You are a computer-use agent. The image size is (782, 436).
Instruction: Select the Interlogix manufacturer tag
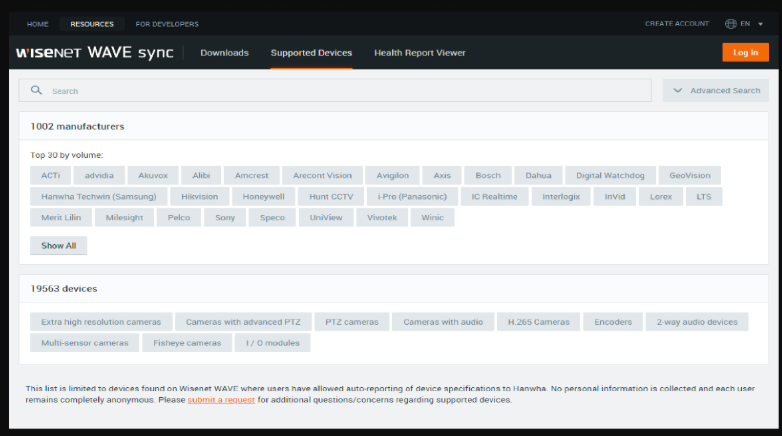[x=561, y=197]
